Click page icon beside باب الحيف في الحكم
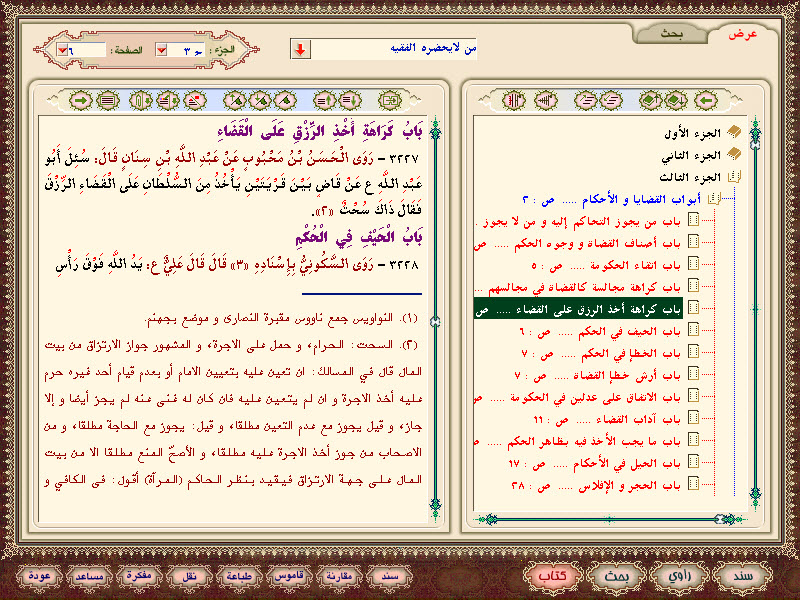The width and height of the screenshot is (800, 600). [693, 330]
